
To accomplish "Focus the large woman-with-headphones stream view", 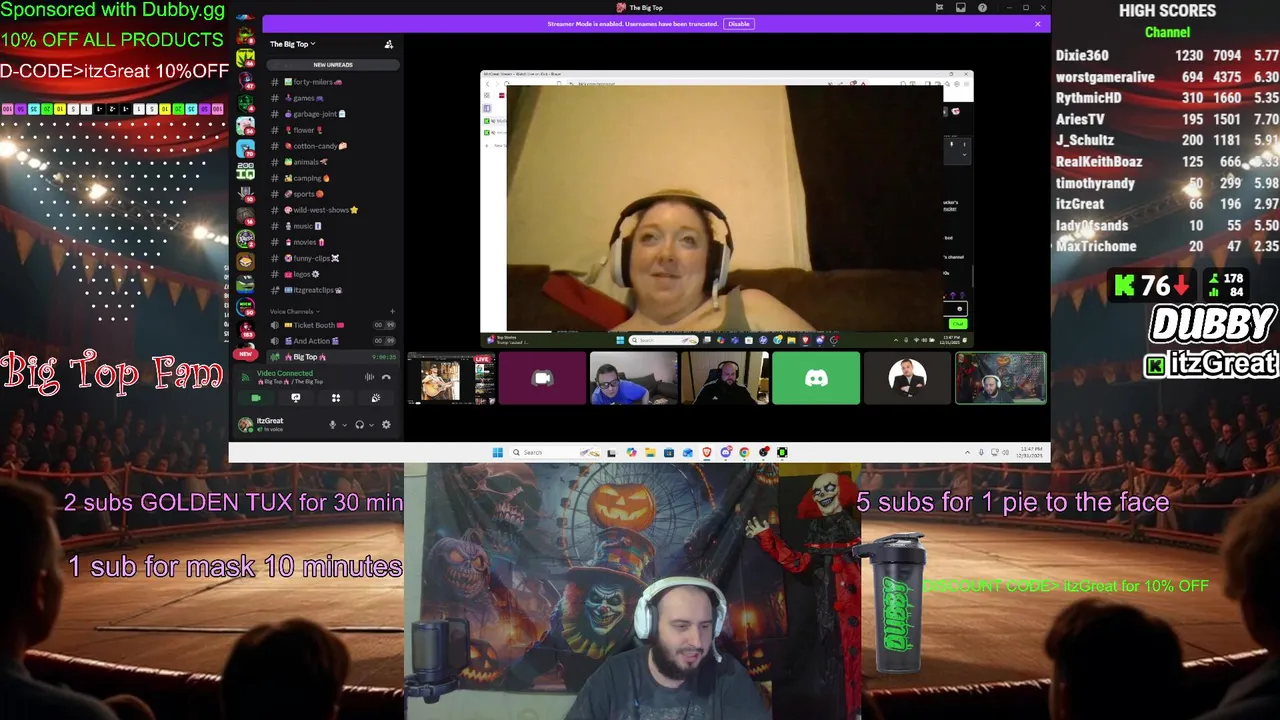I will click(727, 208).
